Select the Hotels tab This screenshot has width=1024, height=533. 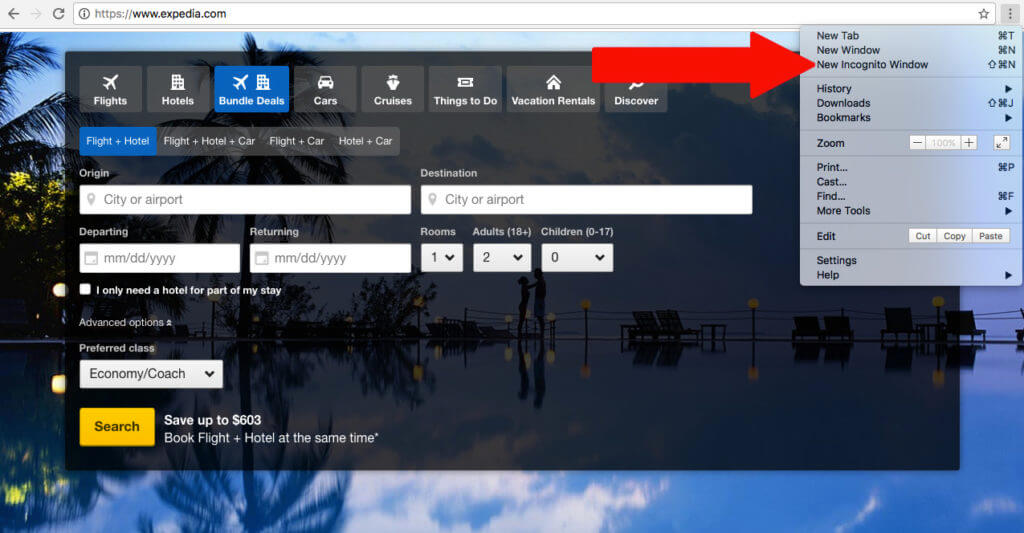(x=178, y=89)
